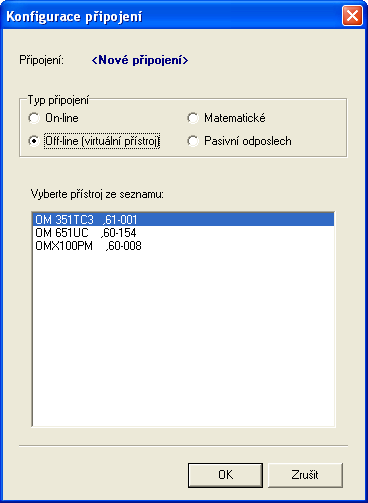The height and width of the screenshot is (503, 368).
Task: Click empty area of the device list
Action: (x=184, y=337)
